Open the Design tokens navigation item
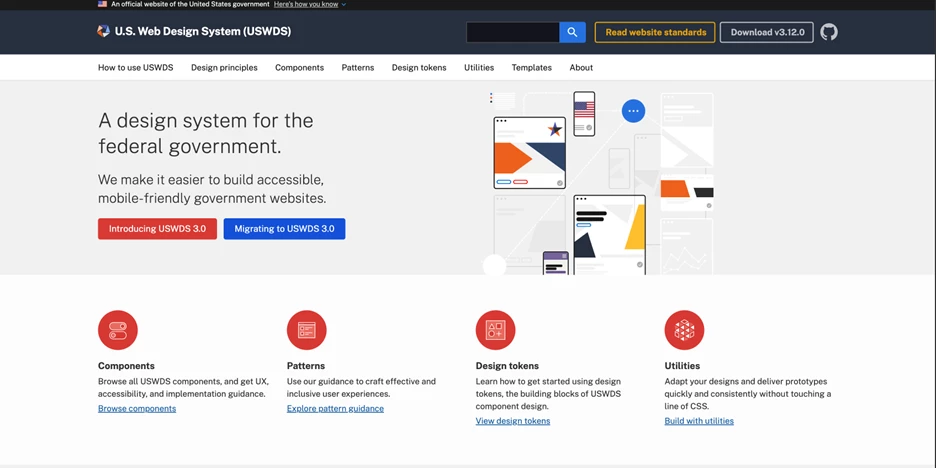This screenshot has height=468, width=936. tap(419, 67)
